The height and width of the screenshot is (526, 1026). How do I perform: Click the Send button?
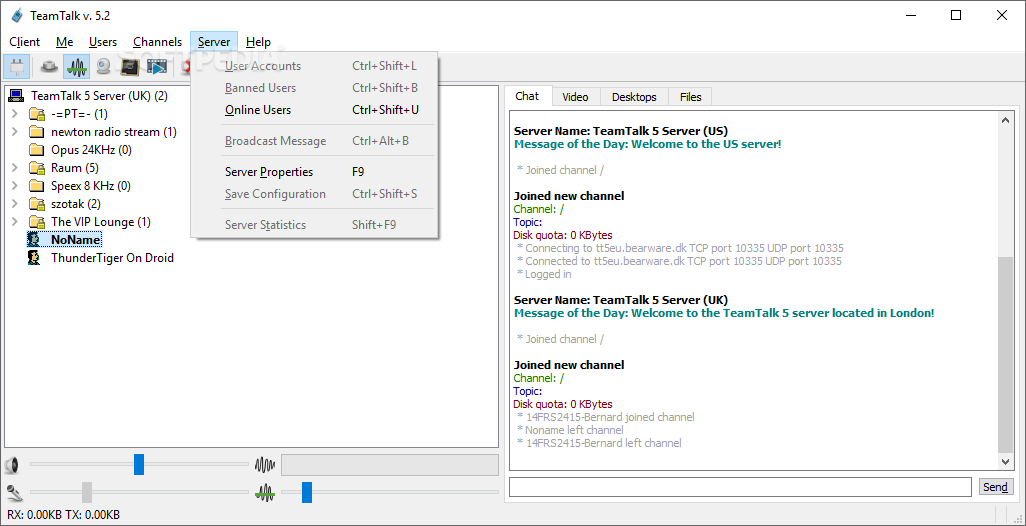click(x=995, y=487)
